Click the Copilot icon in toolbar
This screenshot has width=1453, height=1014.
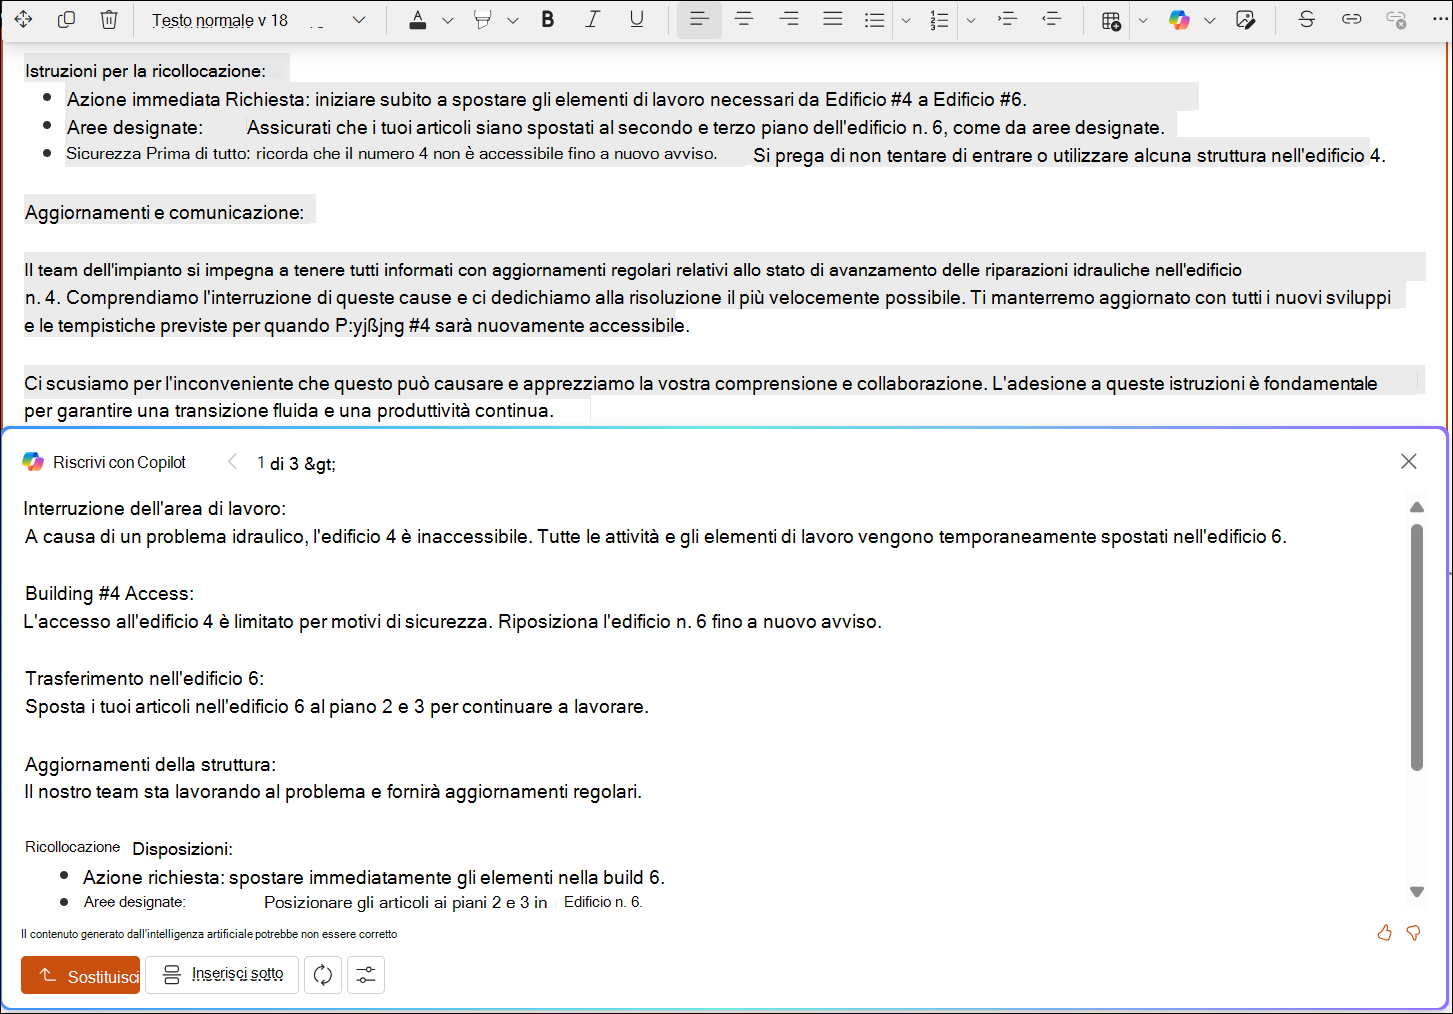coord(1180,20)
